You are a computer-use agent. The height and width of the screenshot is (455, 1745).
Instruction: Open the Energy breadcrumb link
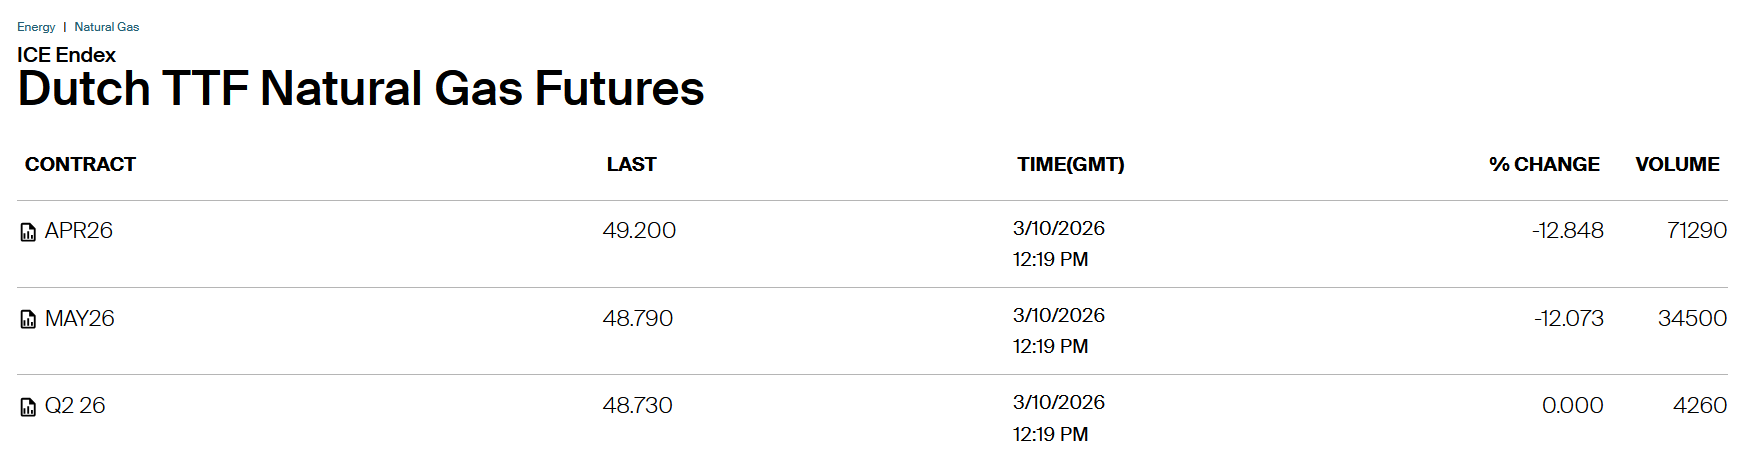tap(36, 27)
